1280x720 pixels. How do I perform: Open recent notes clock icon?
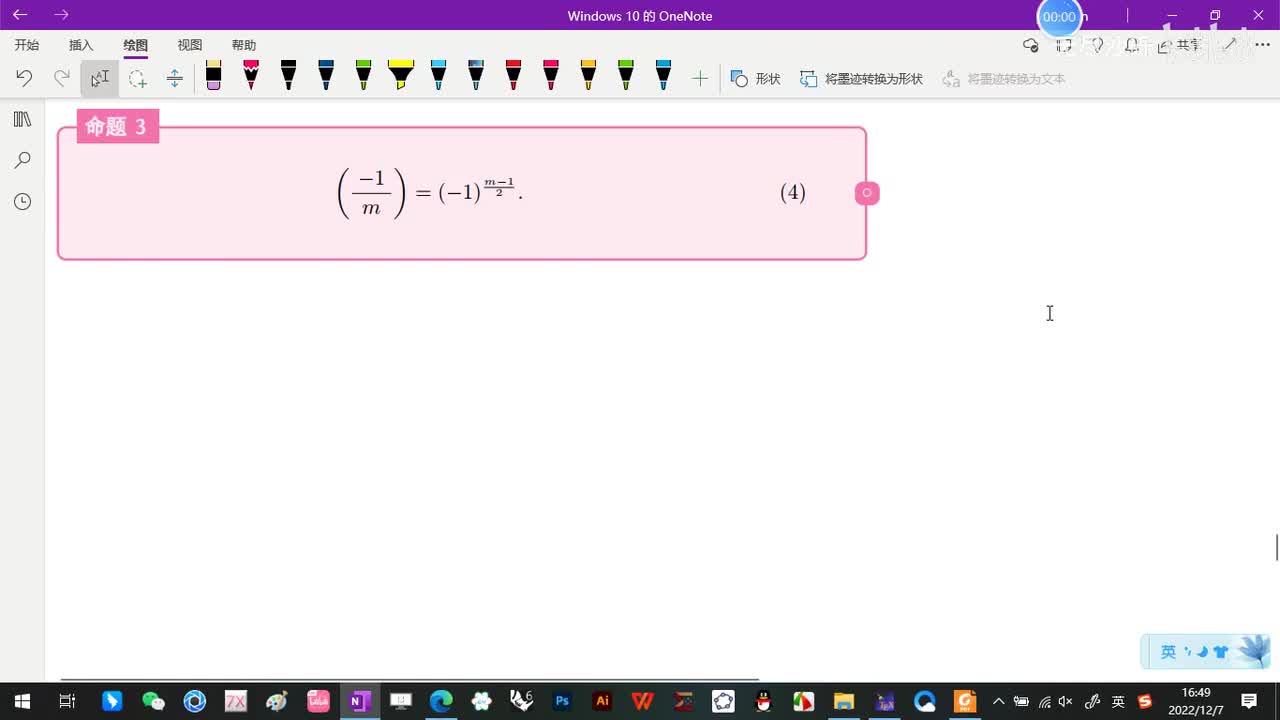(22, 201)
